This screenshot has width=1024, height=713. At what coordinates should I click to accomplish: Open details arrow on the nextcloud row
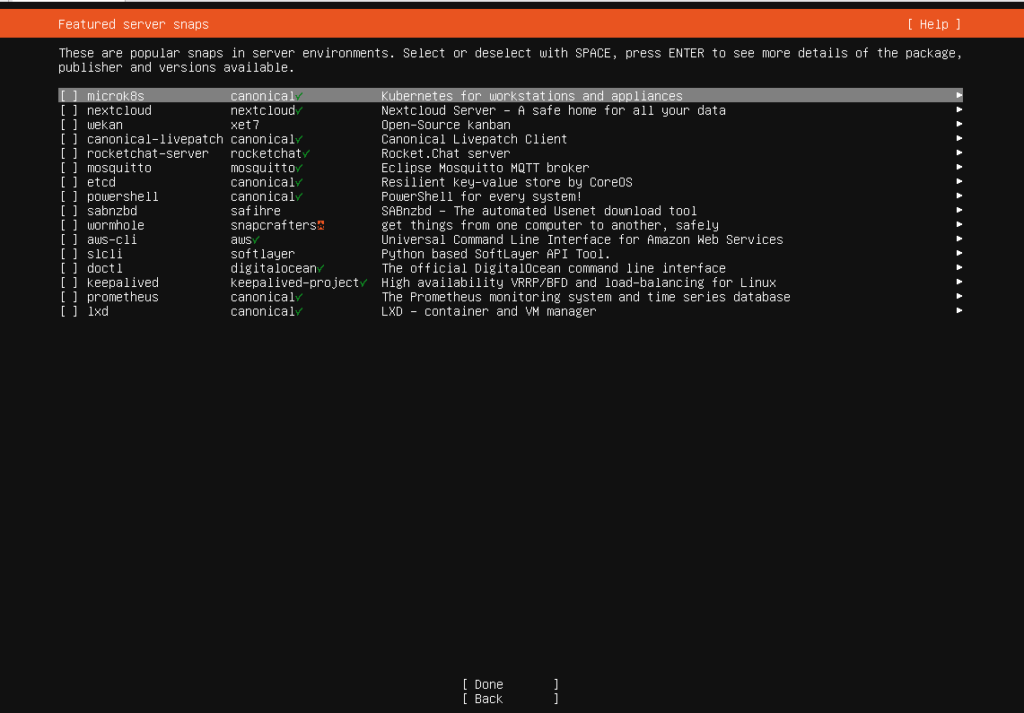[x=959, y=110]
